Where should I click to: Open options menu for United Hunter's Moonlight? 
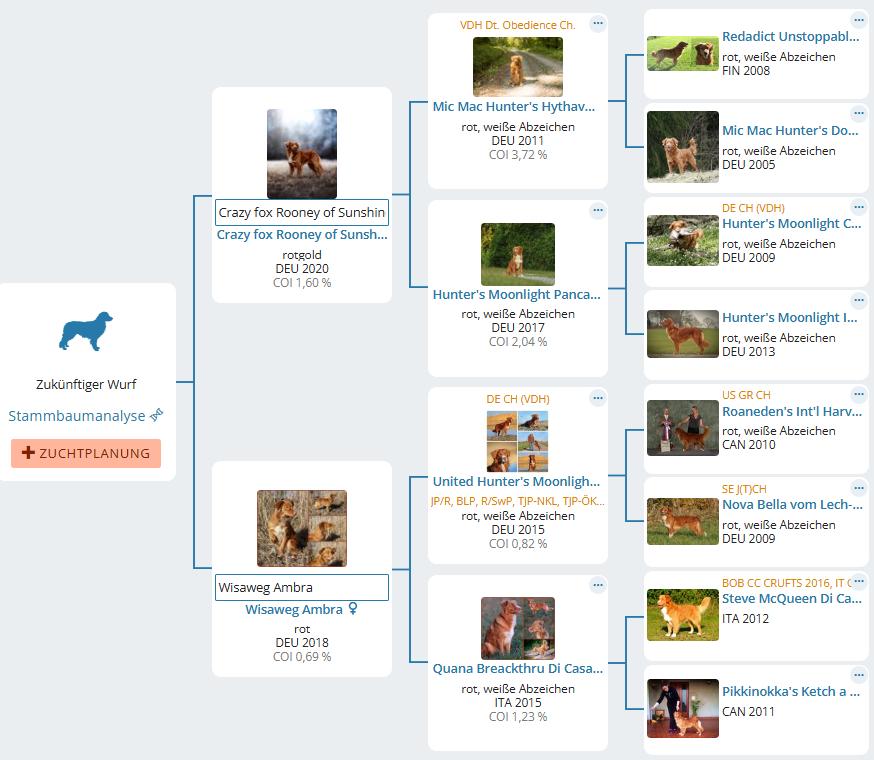point(598,398)
